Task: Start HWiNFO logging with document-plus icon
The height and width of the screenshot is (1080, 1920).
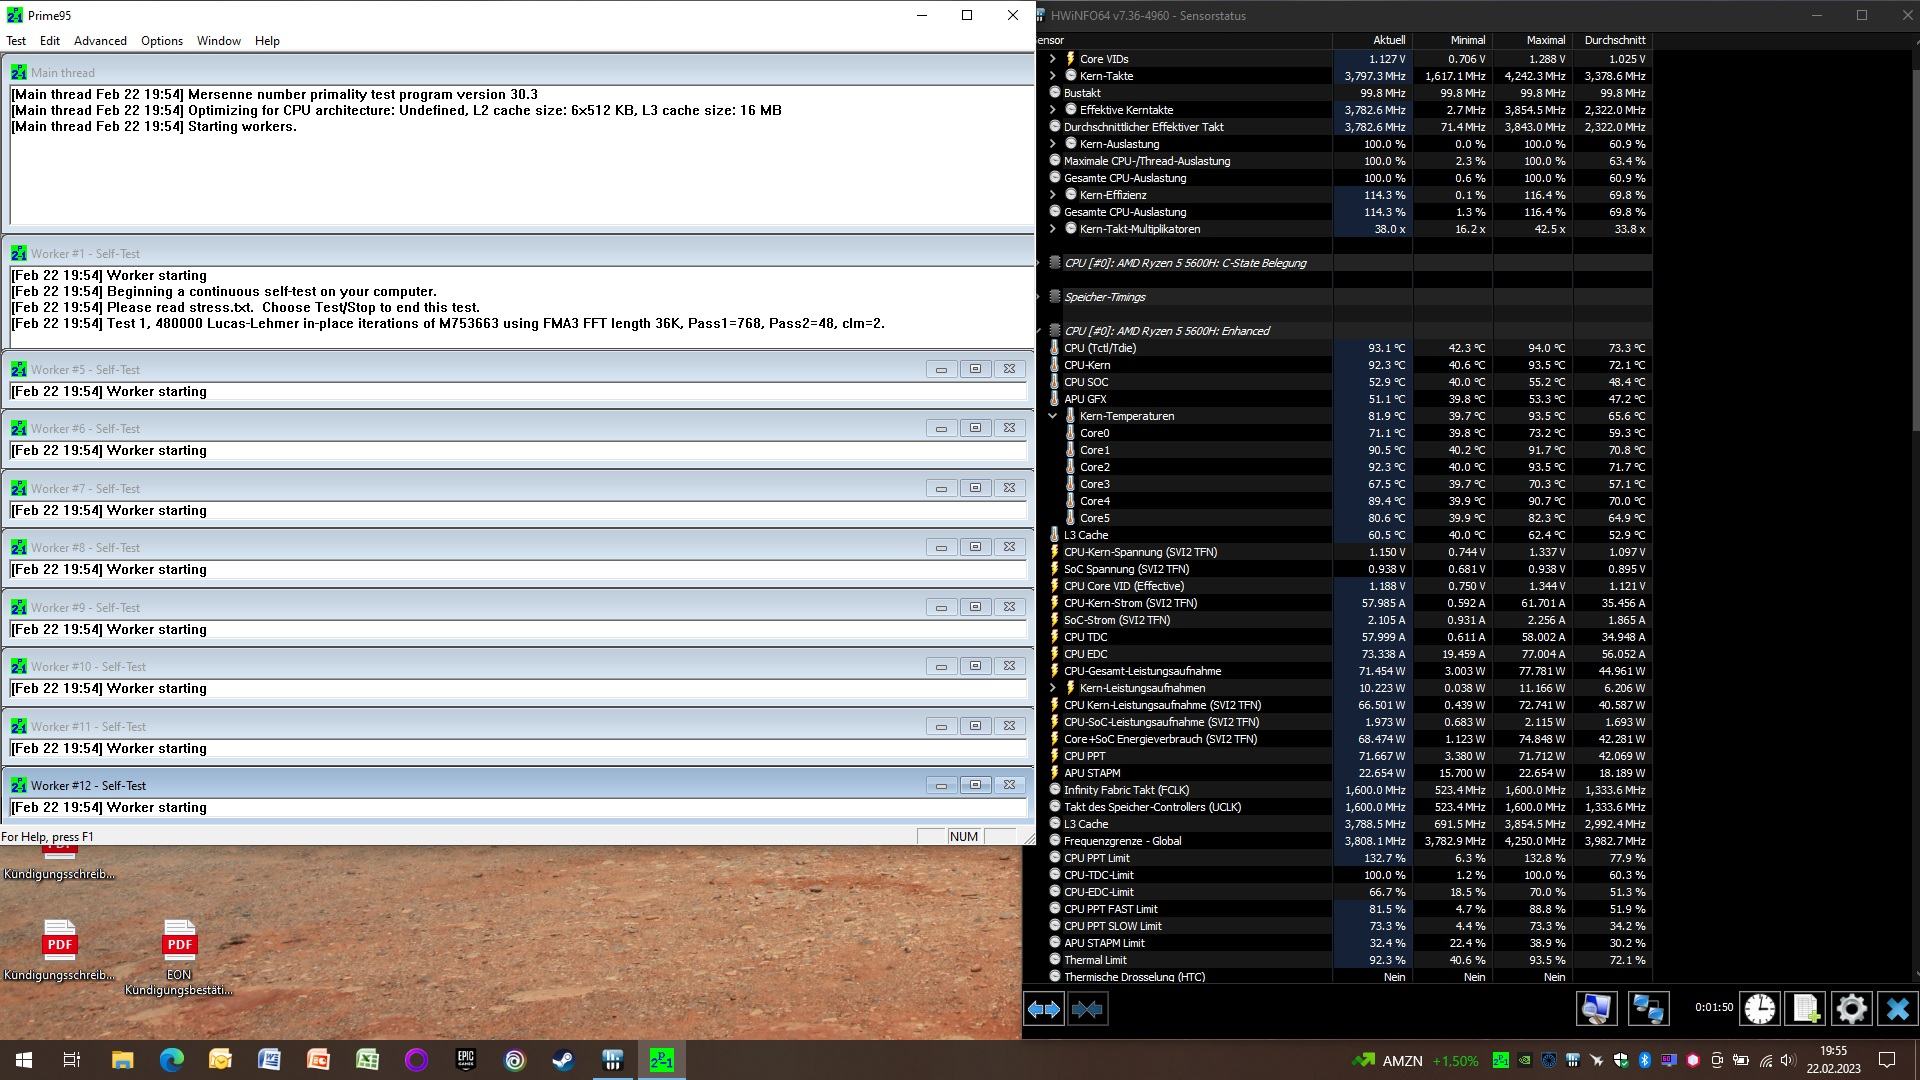Action: [1806, 1008]
